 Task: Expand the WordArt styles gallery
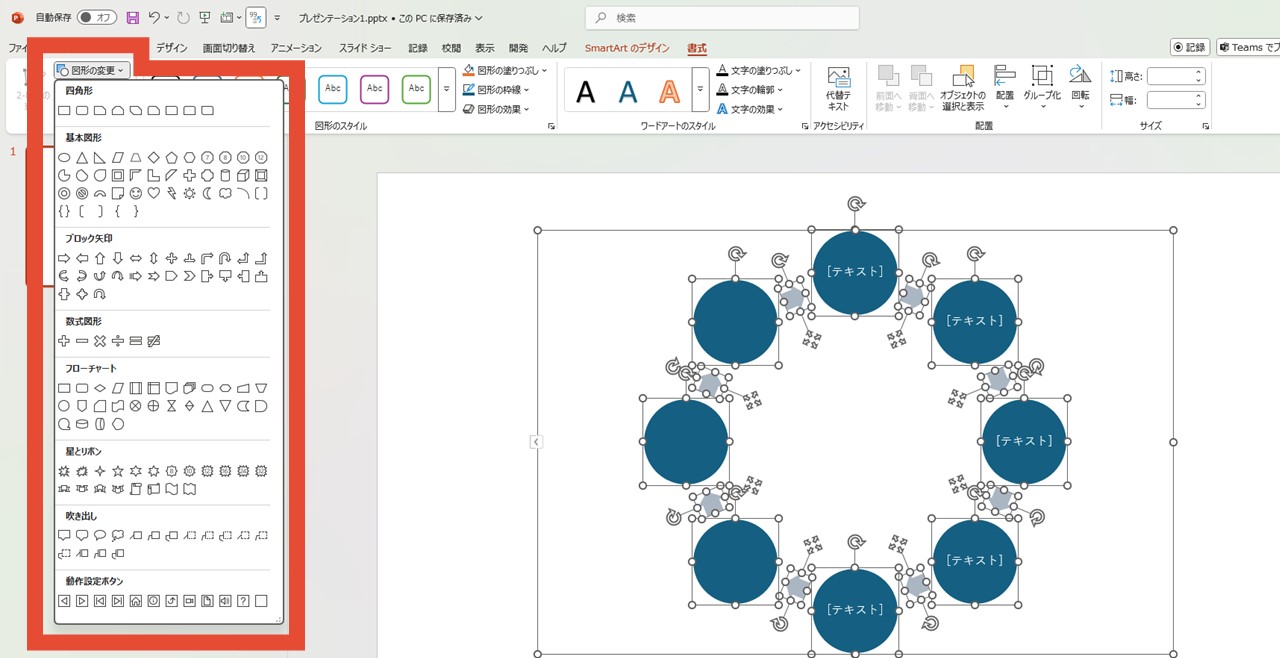pos(701,90)
